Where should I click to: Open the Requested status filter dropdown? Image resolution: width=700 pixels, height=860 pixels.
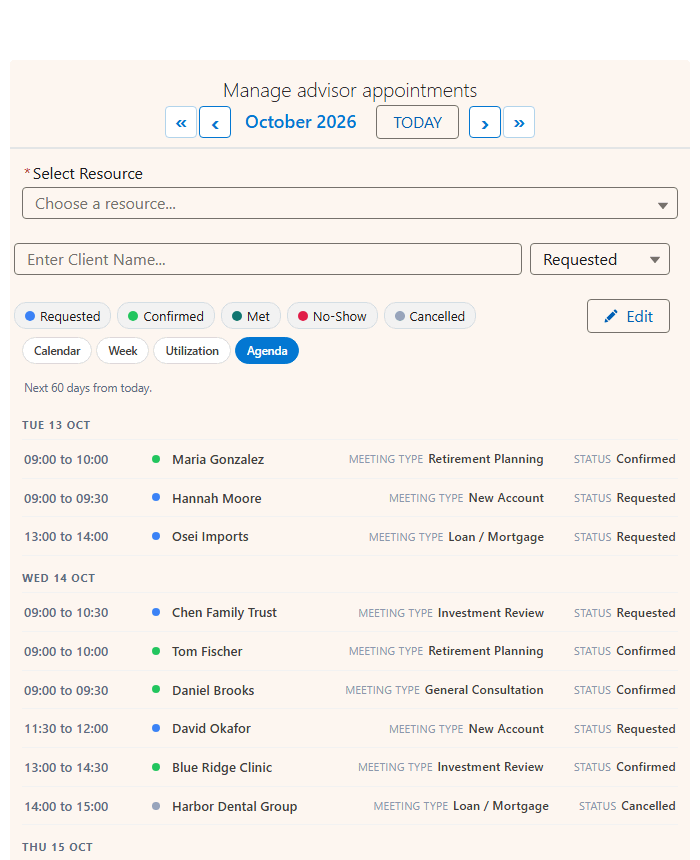[600, 259]
